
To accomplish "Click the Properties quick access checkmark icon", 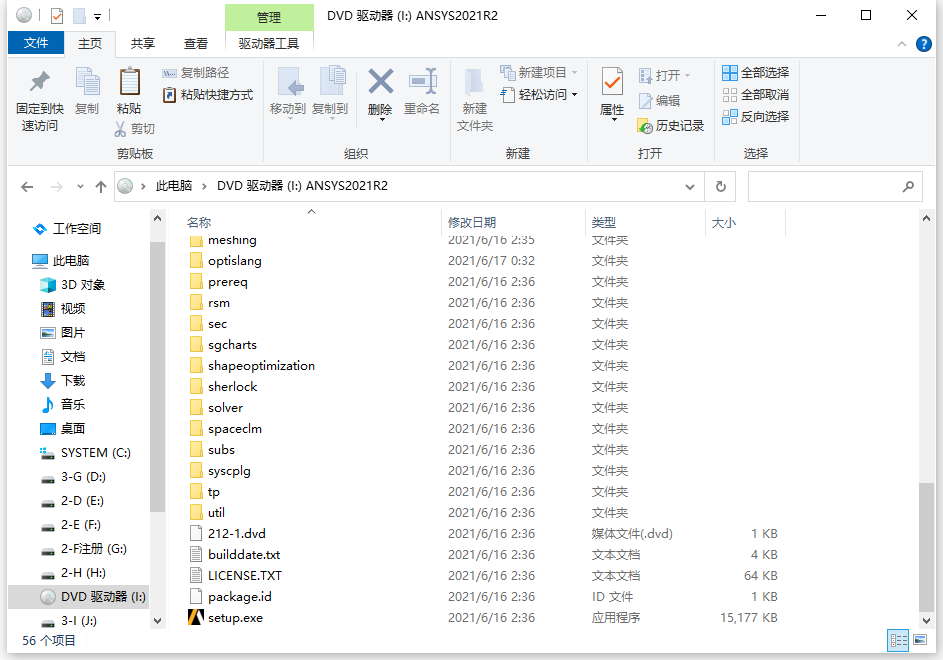I will [57, 16].
